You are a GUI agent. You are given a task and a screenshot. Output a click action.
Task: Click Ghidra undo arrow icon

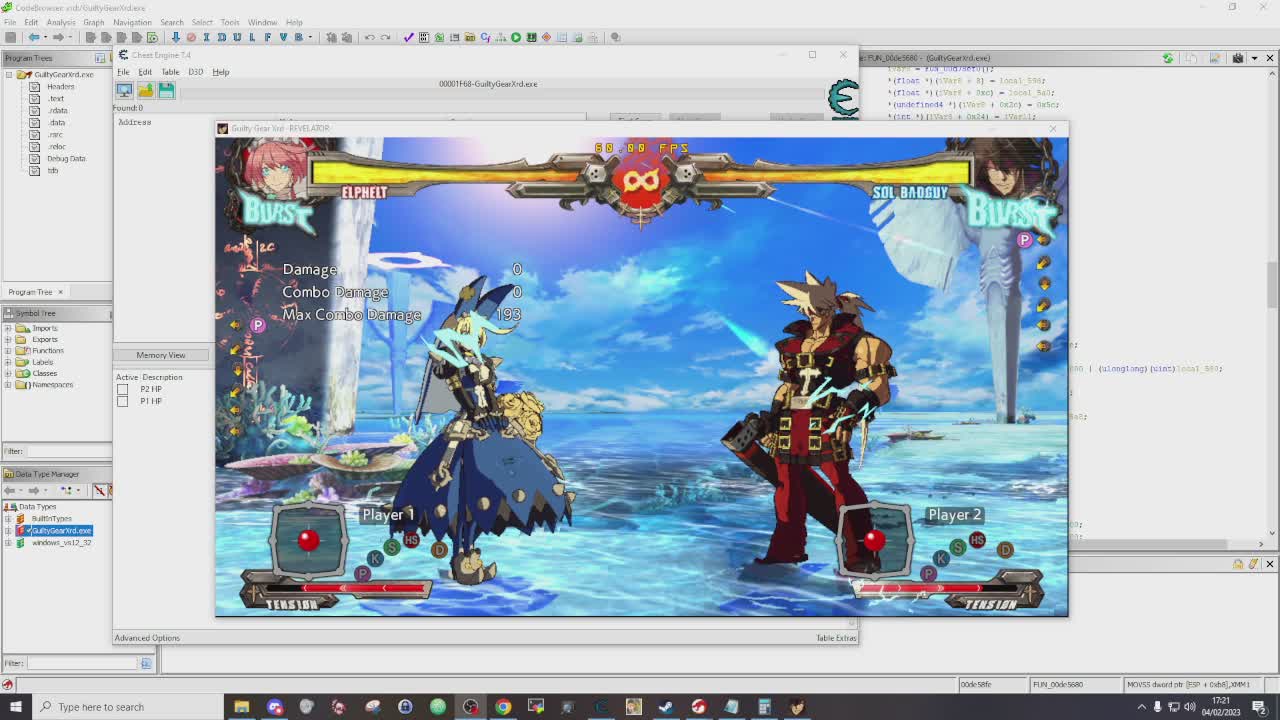(369, 37)
